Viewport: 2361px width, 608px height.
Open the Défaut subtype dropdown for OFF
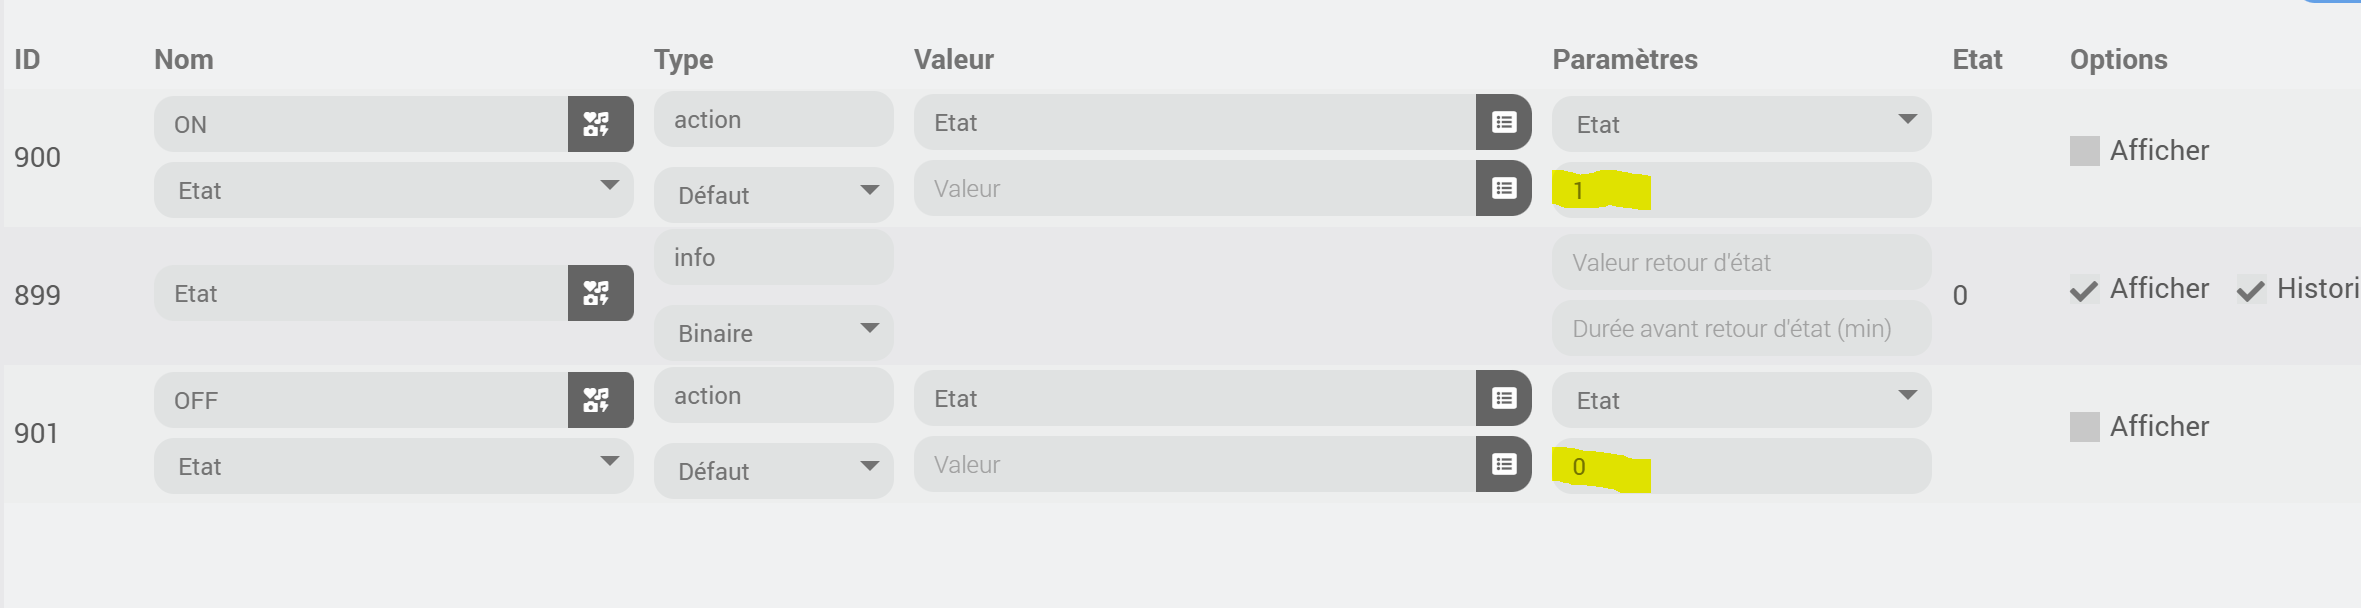click(x=773, y=471)
